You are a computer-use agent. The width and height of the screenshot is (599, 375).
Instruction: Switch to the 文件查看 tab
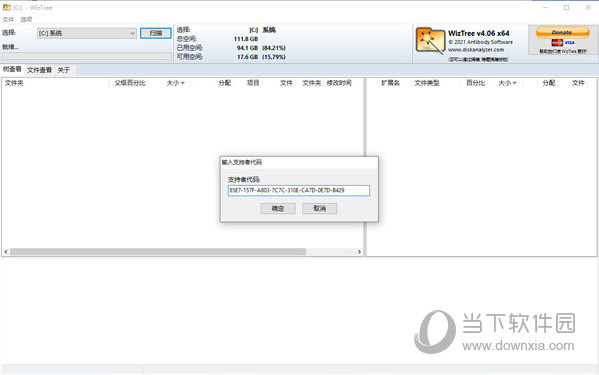point(39,70)
